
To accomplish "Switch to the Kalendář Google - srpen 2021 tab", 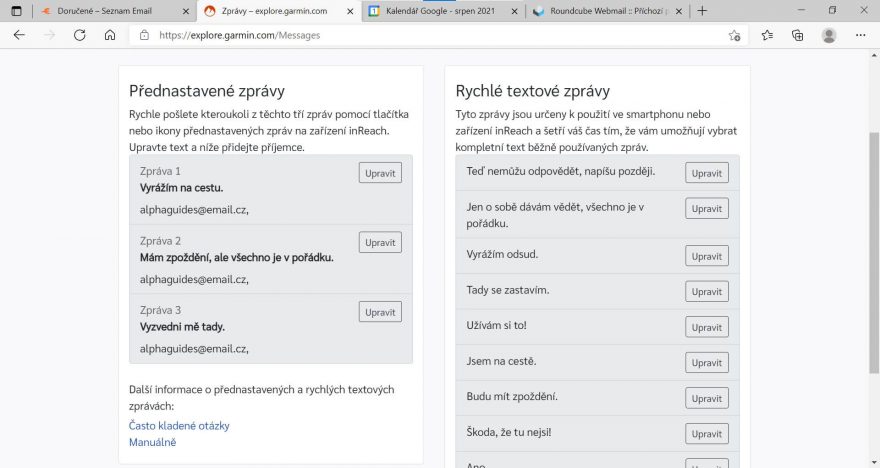I will (443, 11).
